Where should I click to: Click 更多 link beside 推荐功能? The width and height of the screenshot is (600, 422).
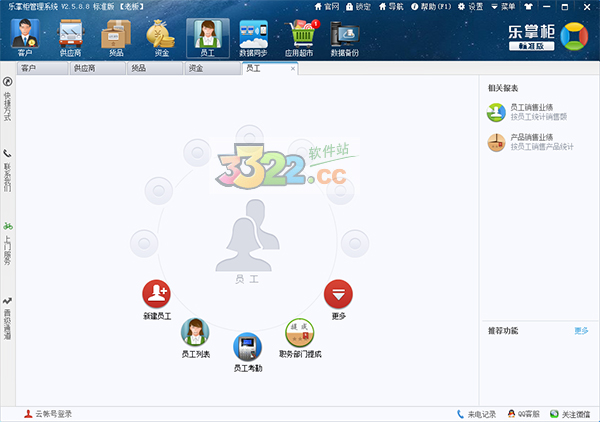coord(581,331)
